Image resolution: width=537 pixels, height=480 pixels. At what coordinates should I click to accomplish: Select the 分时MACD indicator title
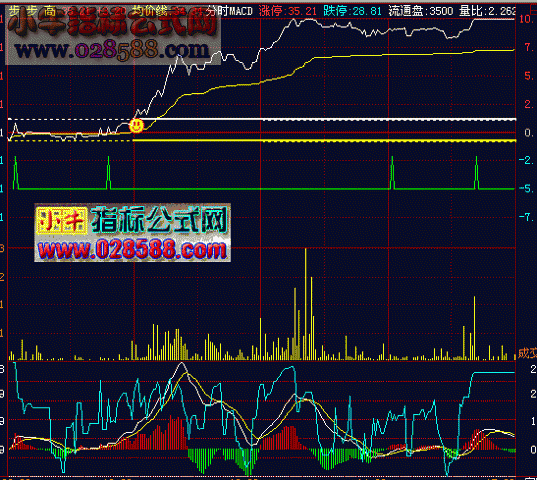point(229,11)
